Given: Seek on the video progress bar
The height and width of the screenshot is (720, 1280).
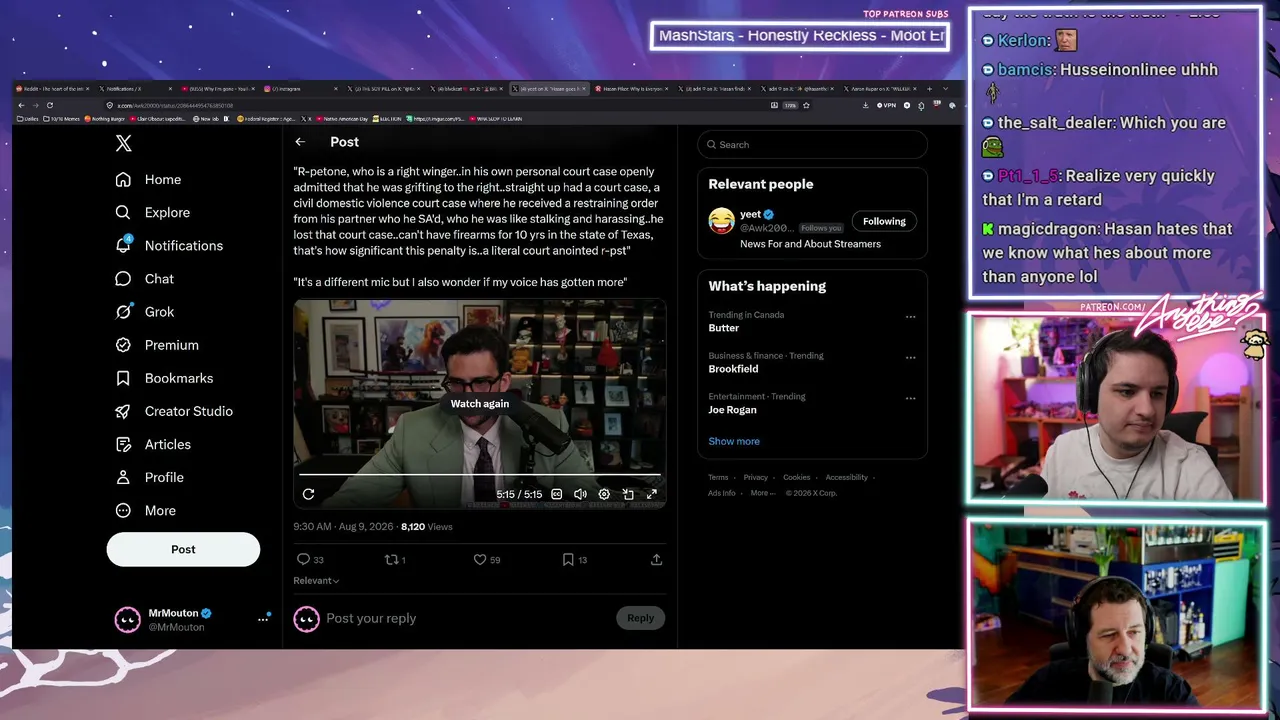Looking at the screenshot, I should click(x=480, y=475).
